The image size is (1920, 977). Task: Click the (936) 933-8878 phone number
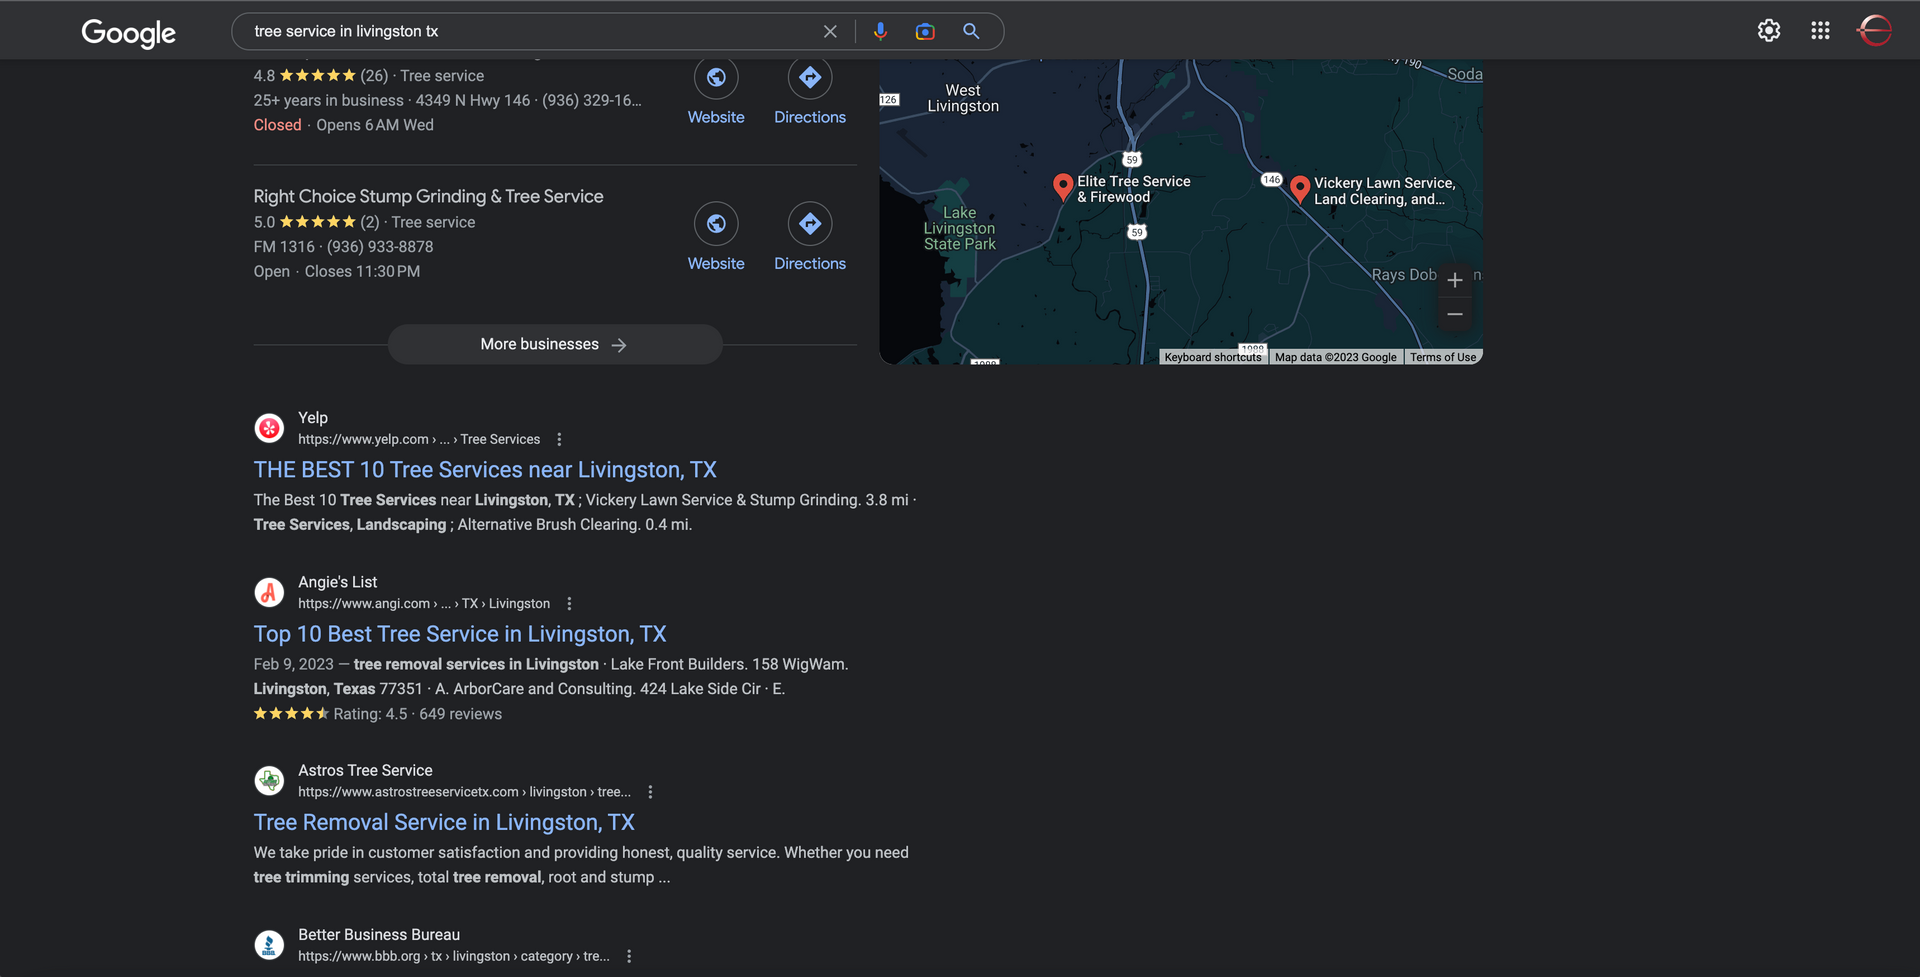click(x=380, y=247)
